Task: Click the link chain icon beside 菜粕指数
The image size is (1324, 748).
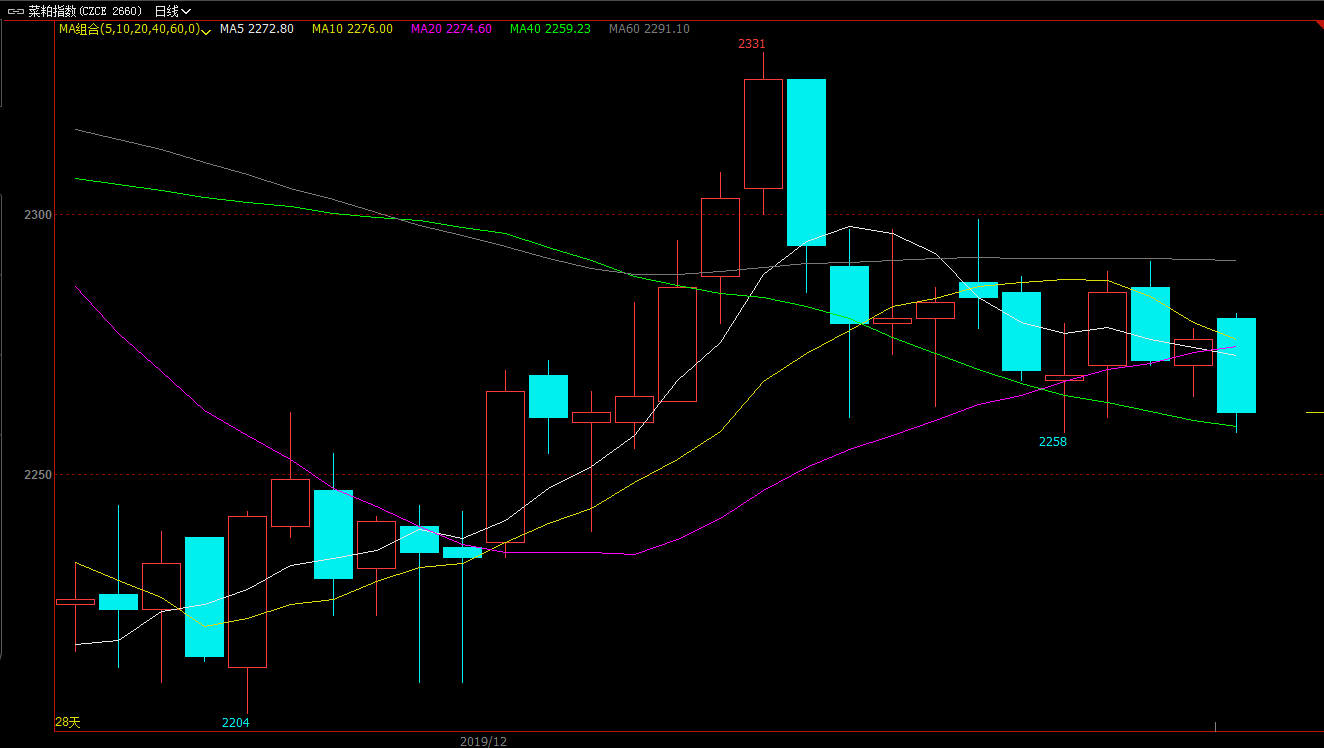Action: (15, 11)
